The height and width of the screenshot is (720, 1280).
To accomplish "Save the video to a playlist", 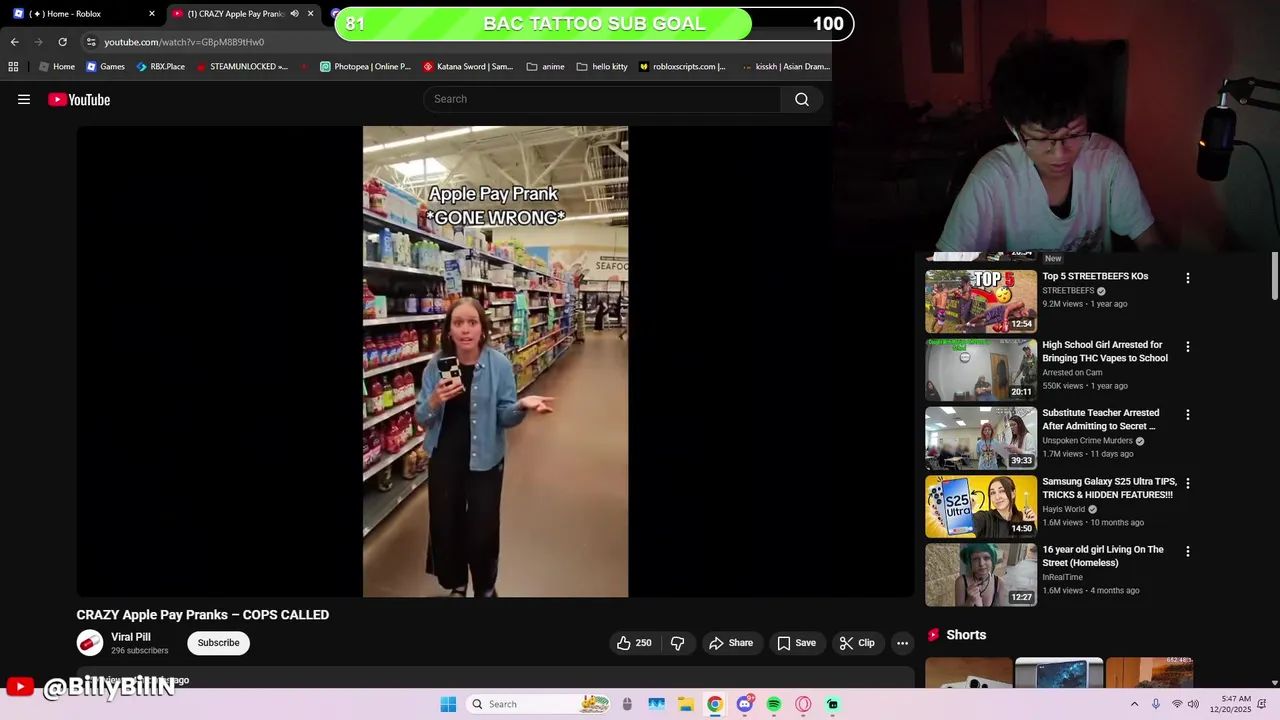I will (796, 643).
